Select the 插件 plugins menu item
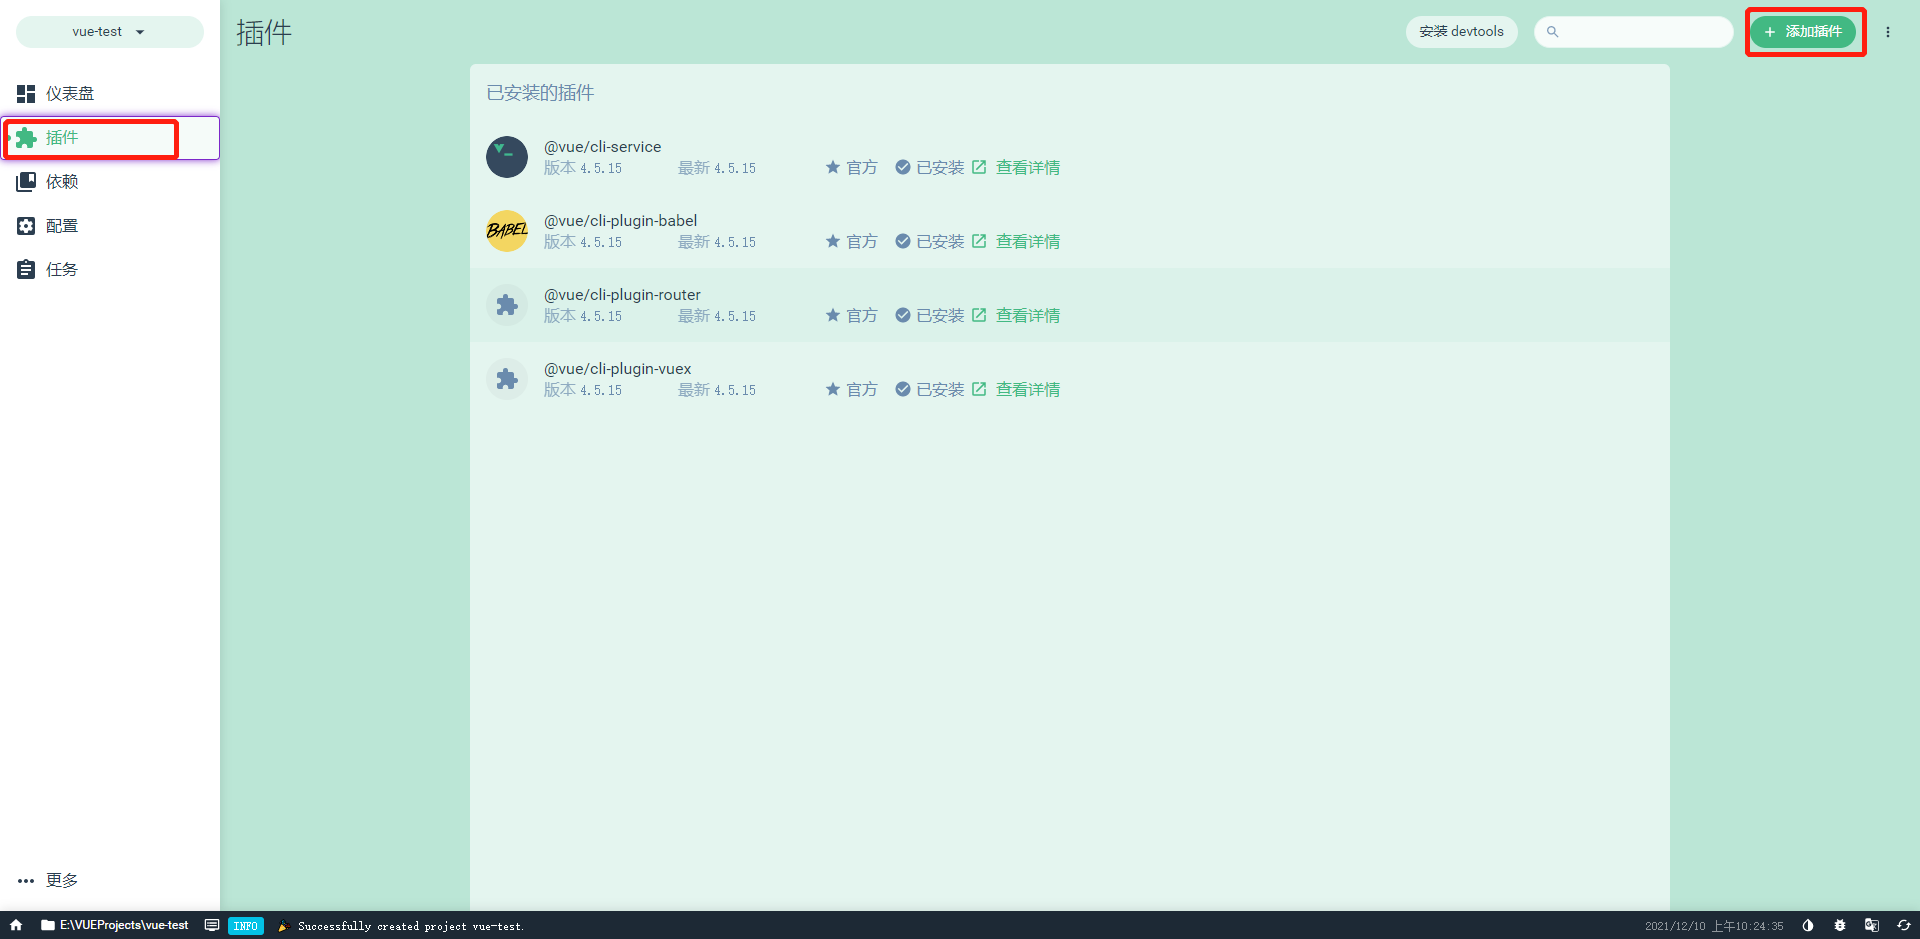1920x939 pixels. (110, 138)
